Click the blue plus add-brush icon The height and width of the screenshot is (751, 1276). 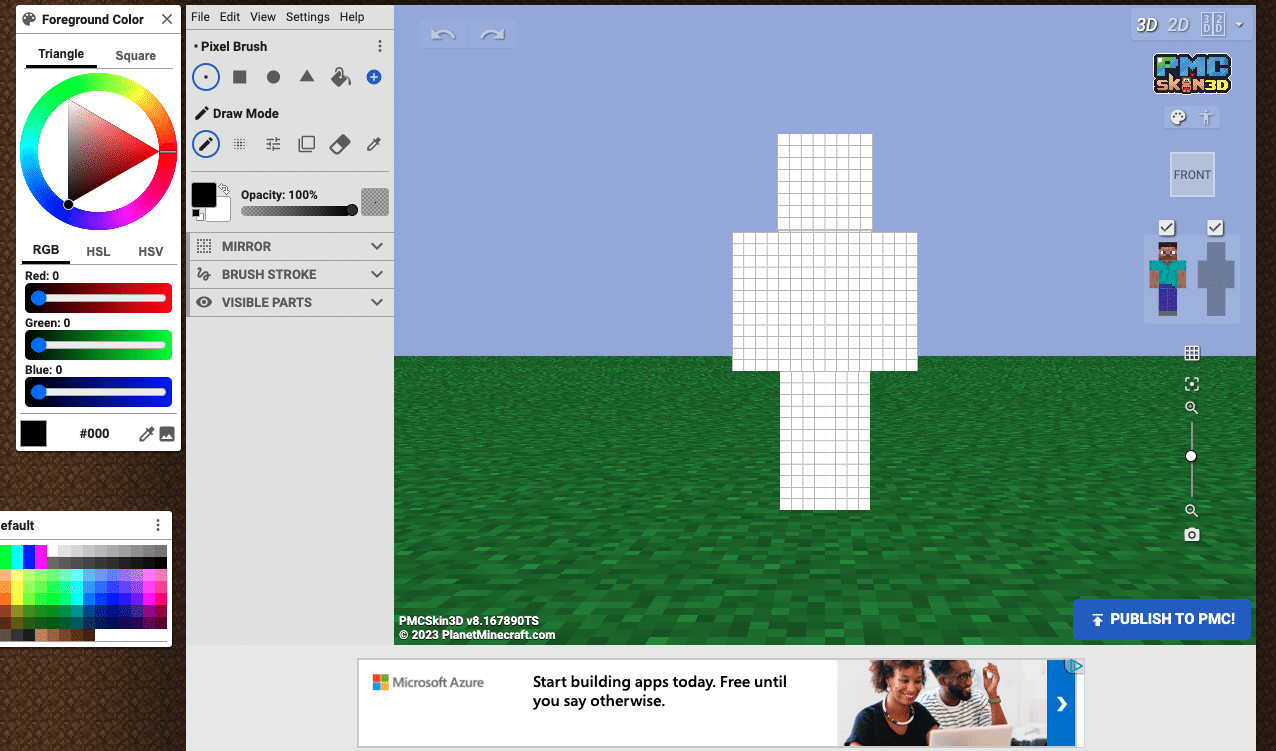click(x=374, y=77)
